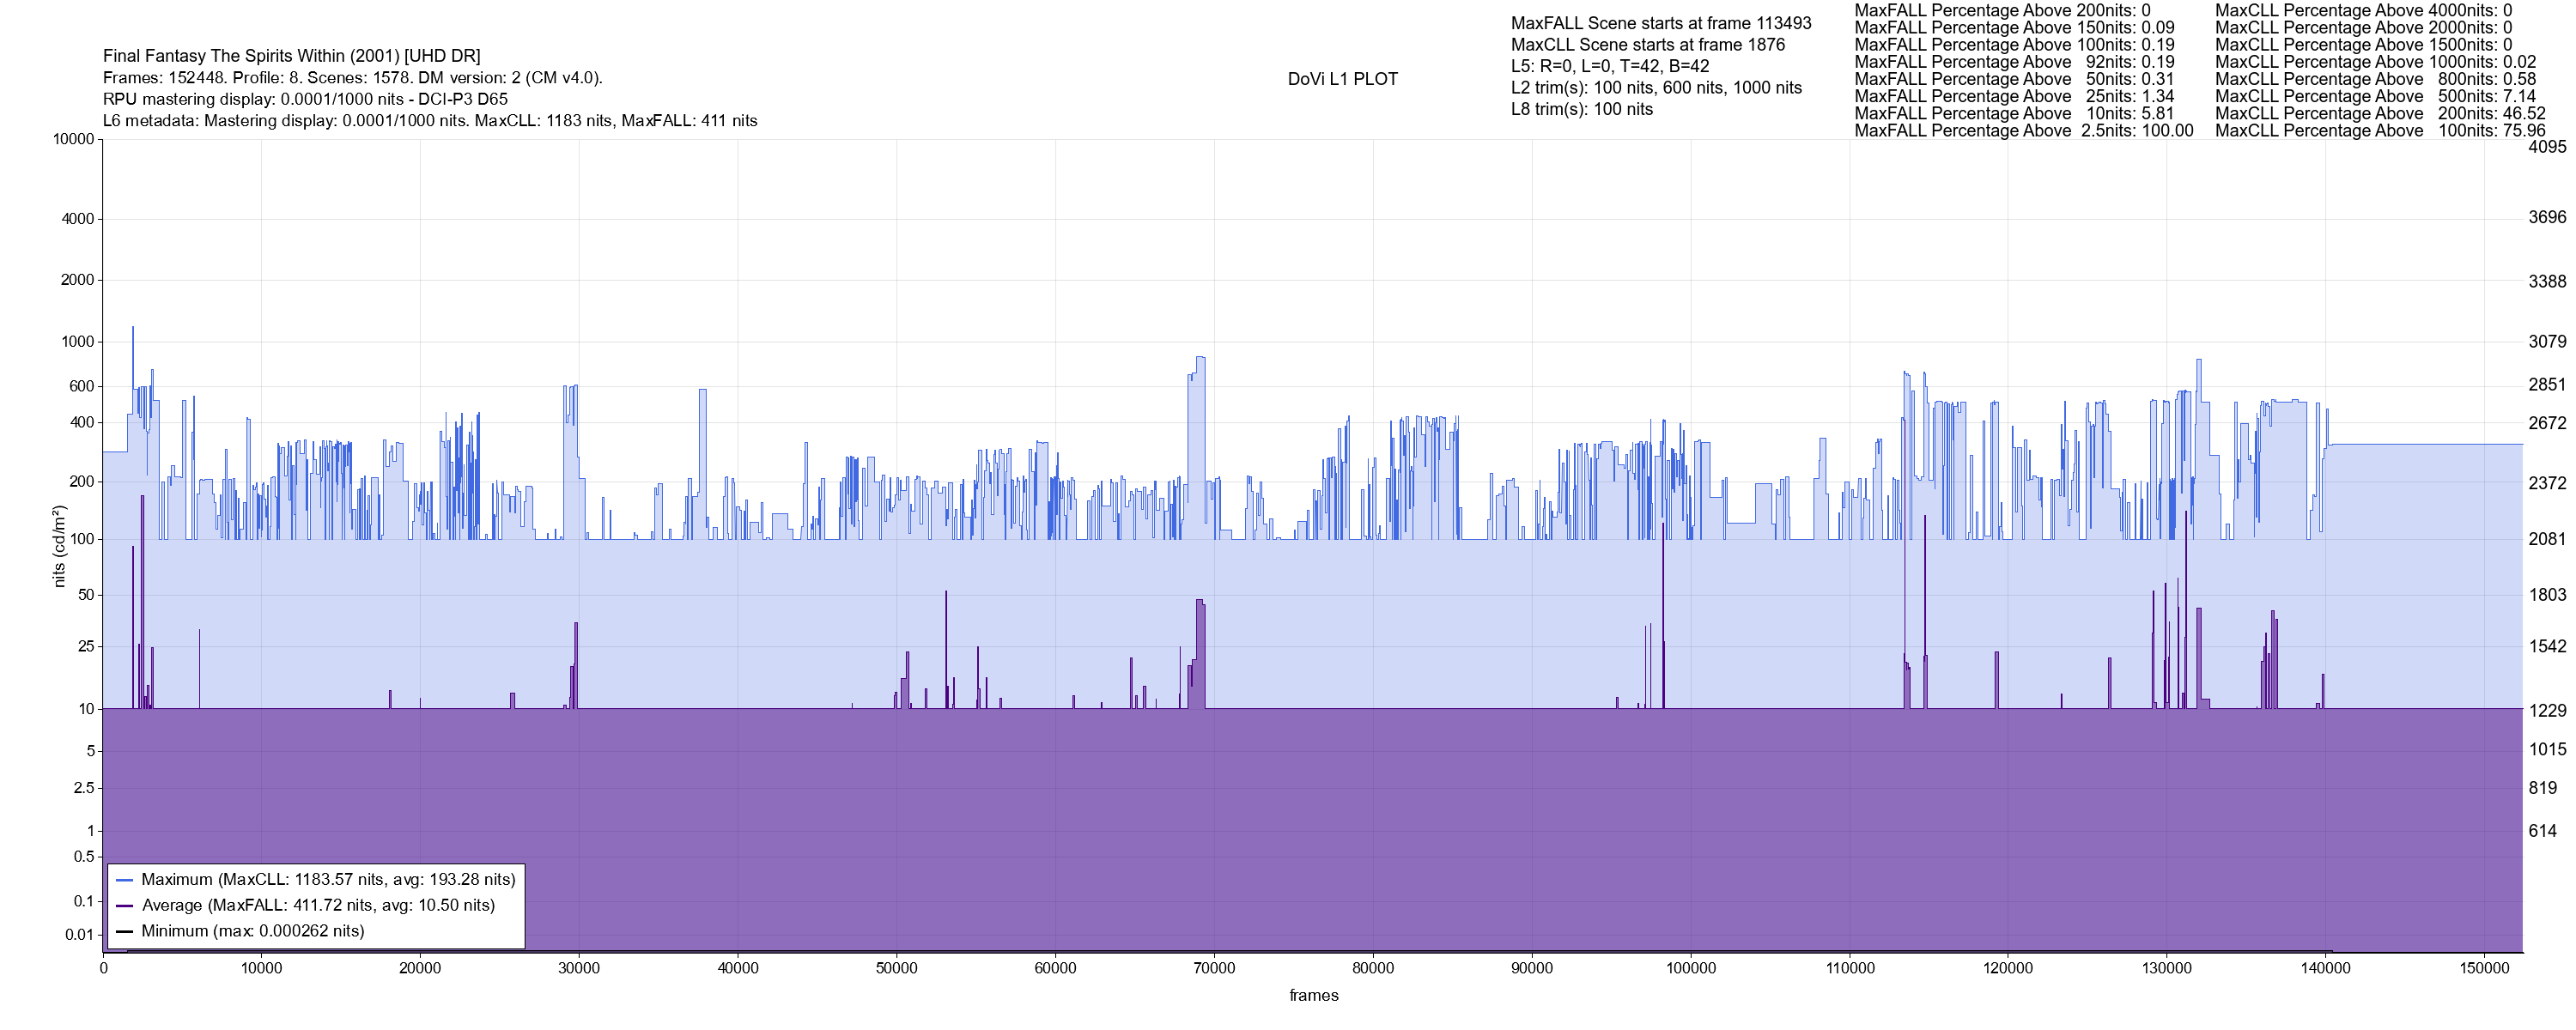The height and width of the screenshot is (1030, 2576).
Task: Click the 1000 nits tick on left axis
Action: [x=77, y=342]
